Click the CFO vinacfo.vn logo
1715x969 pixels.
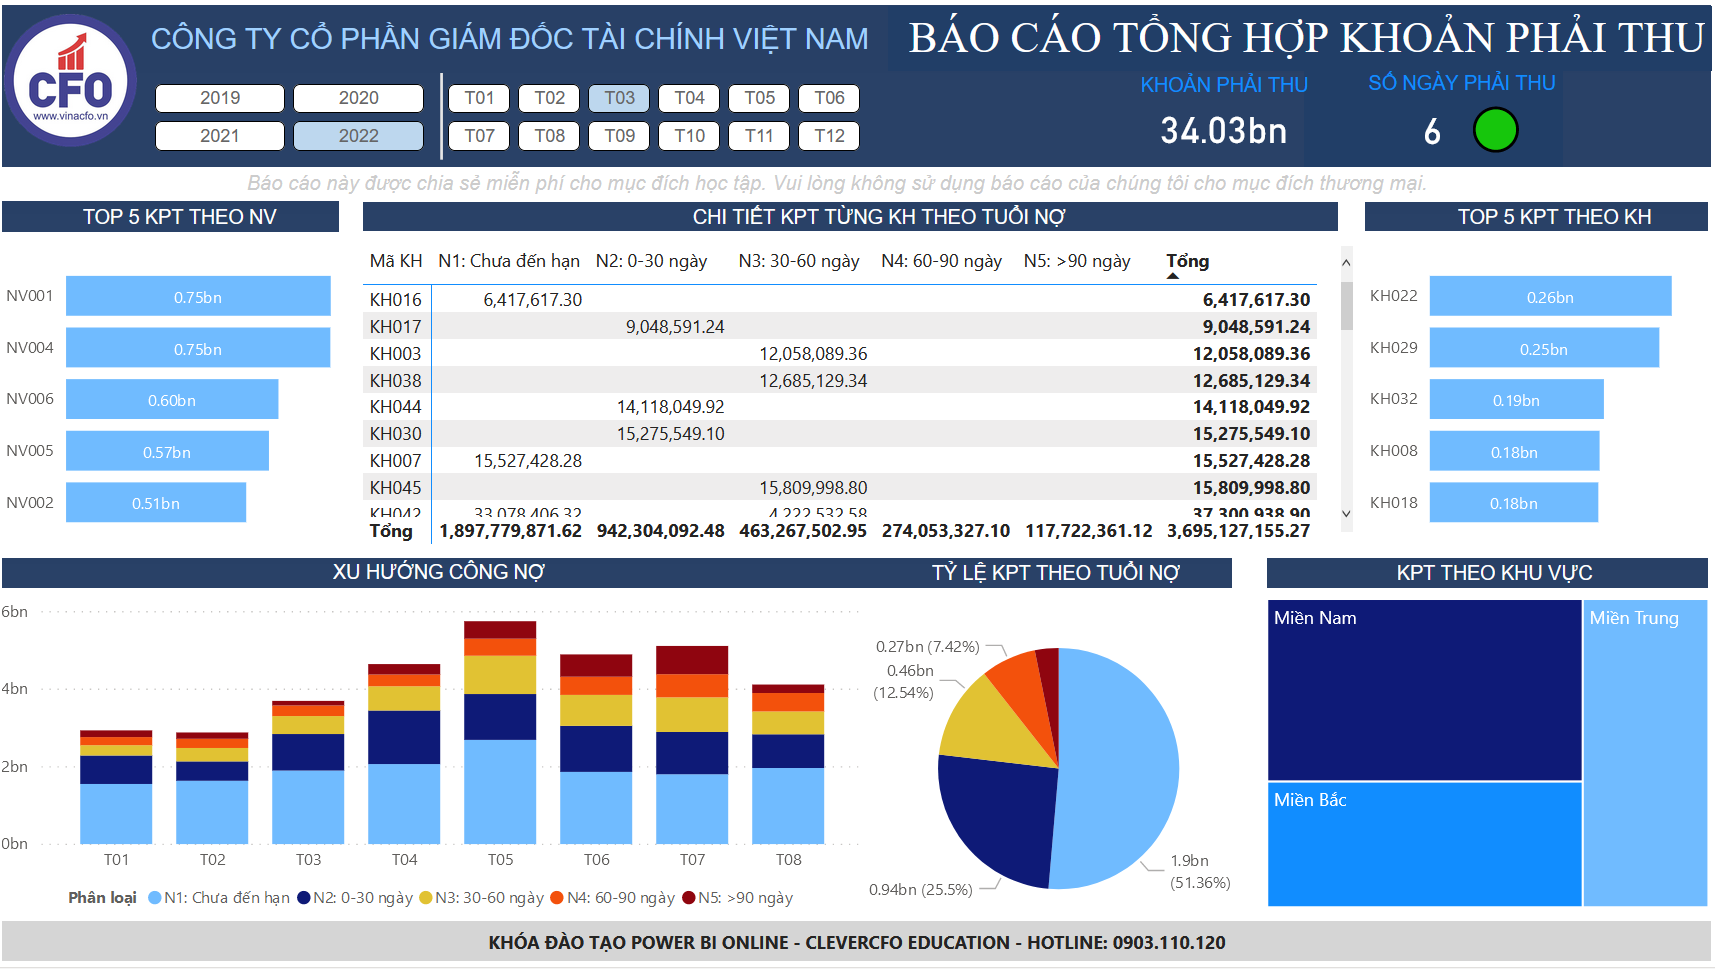(70, 81)
